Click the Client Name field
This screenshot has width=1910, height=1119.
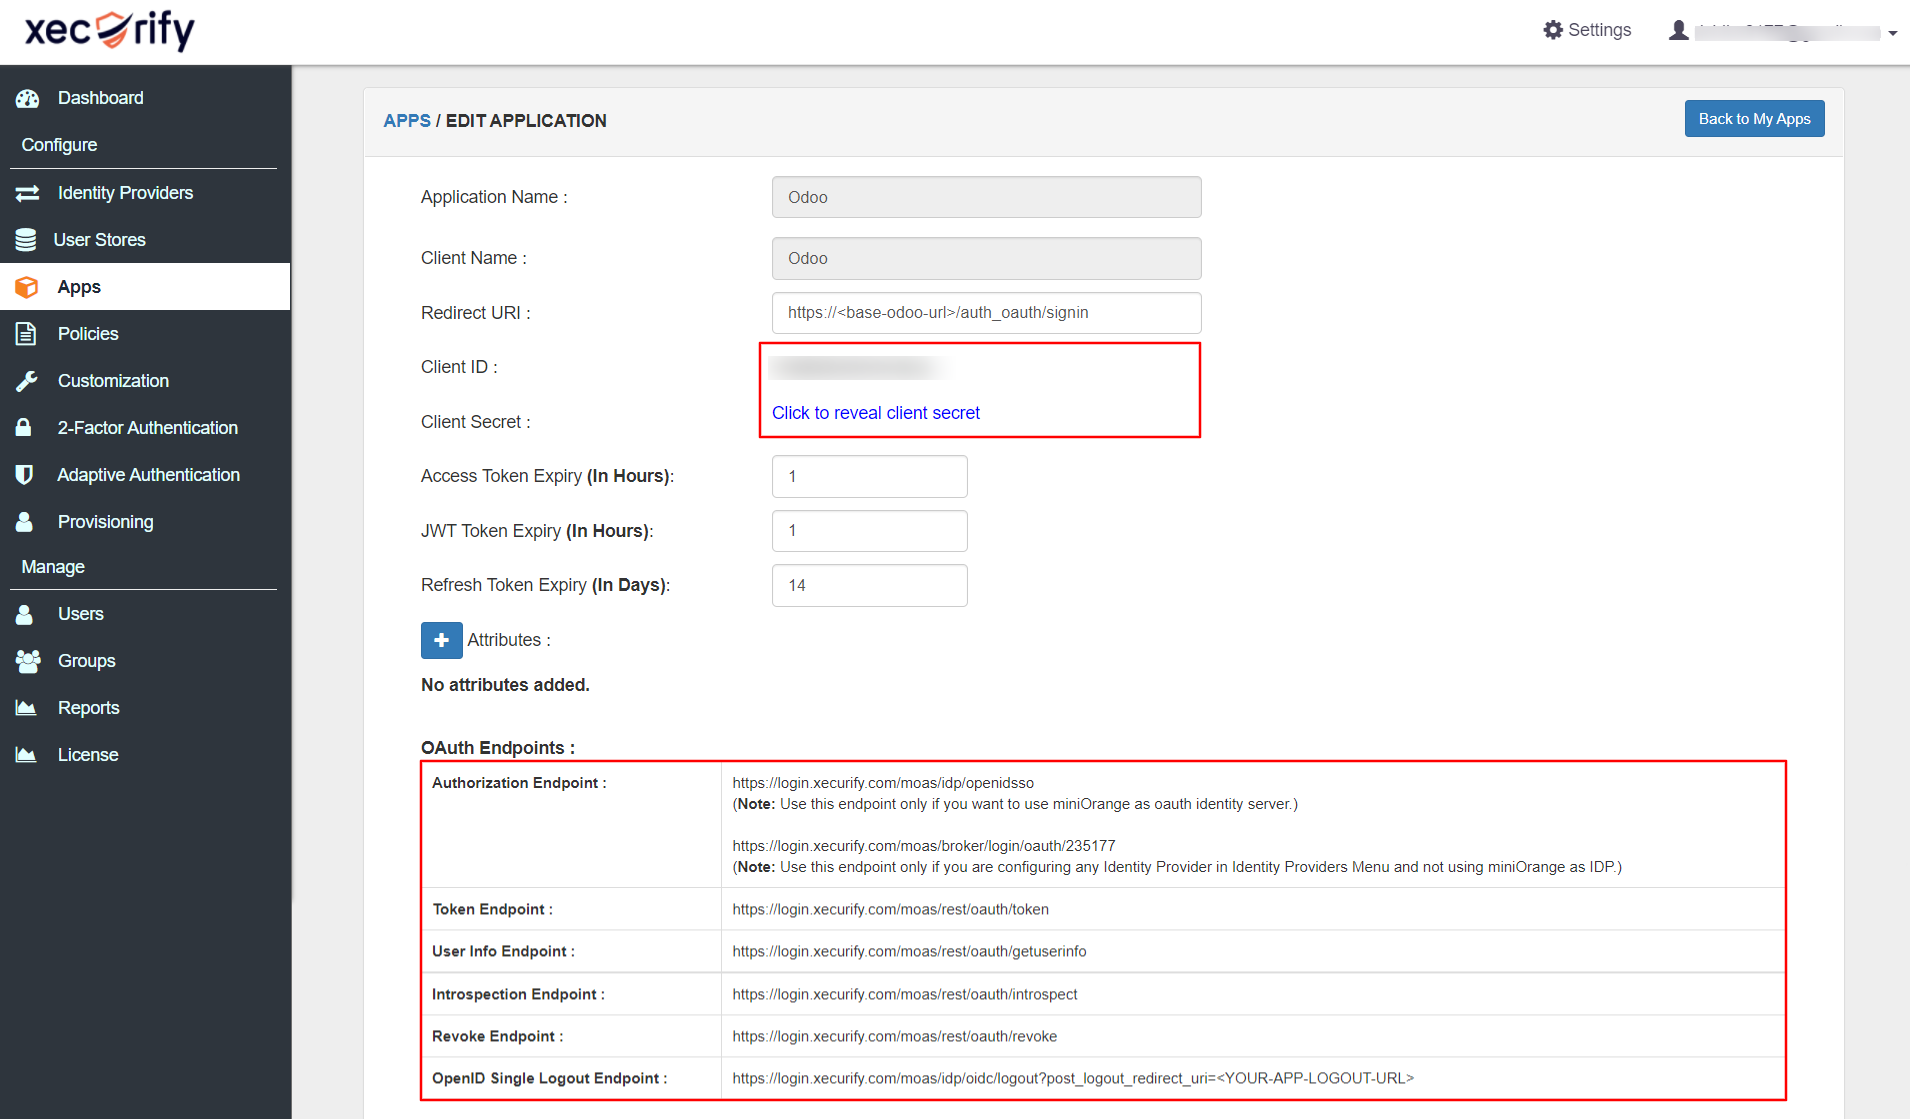tap(986, 258)
